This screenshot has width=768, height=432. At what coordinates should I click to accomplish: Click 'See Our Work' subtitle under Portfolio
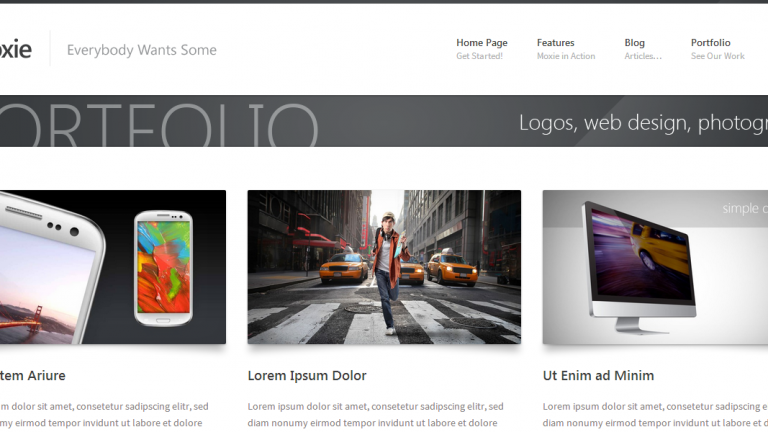click(718, 56)
